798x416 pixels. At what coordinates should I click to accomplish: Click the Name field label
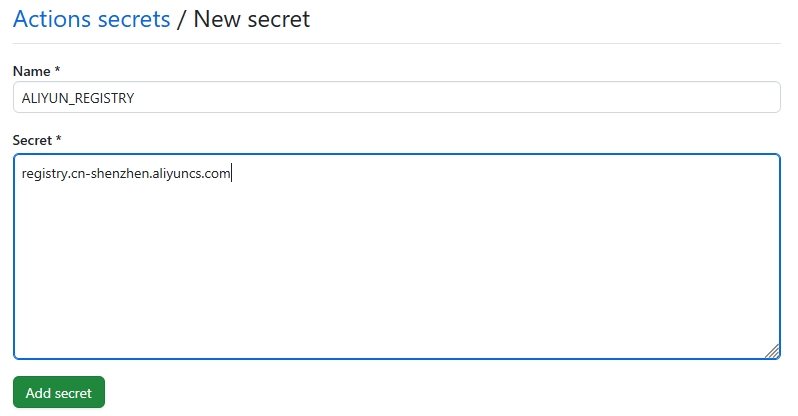click(33, 71)
